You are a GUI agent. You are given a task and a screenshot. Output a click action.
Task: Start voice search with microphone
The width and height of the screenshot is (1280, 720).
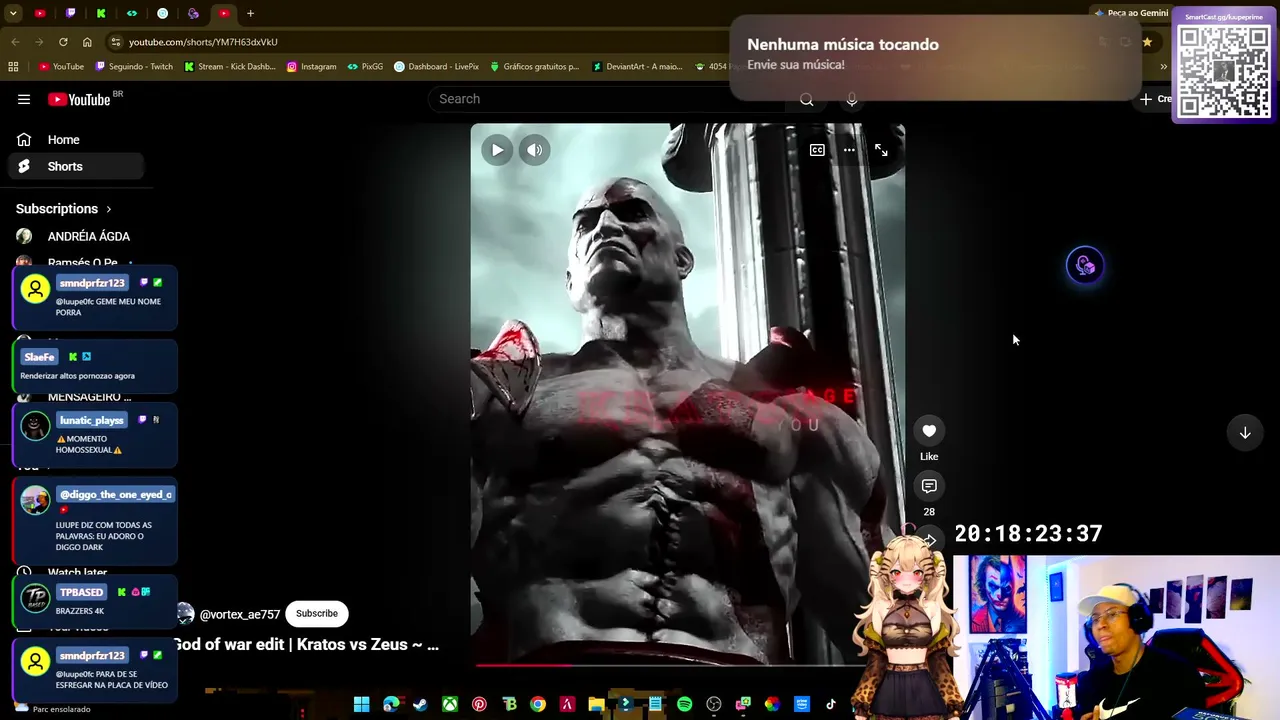pos(852,99)
